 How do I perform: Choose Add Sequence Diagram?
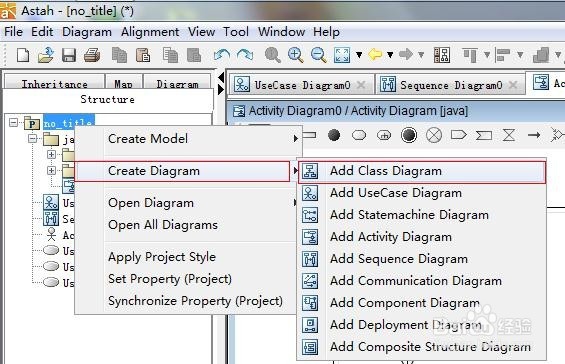(x=422, y=259)
